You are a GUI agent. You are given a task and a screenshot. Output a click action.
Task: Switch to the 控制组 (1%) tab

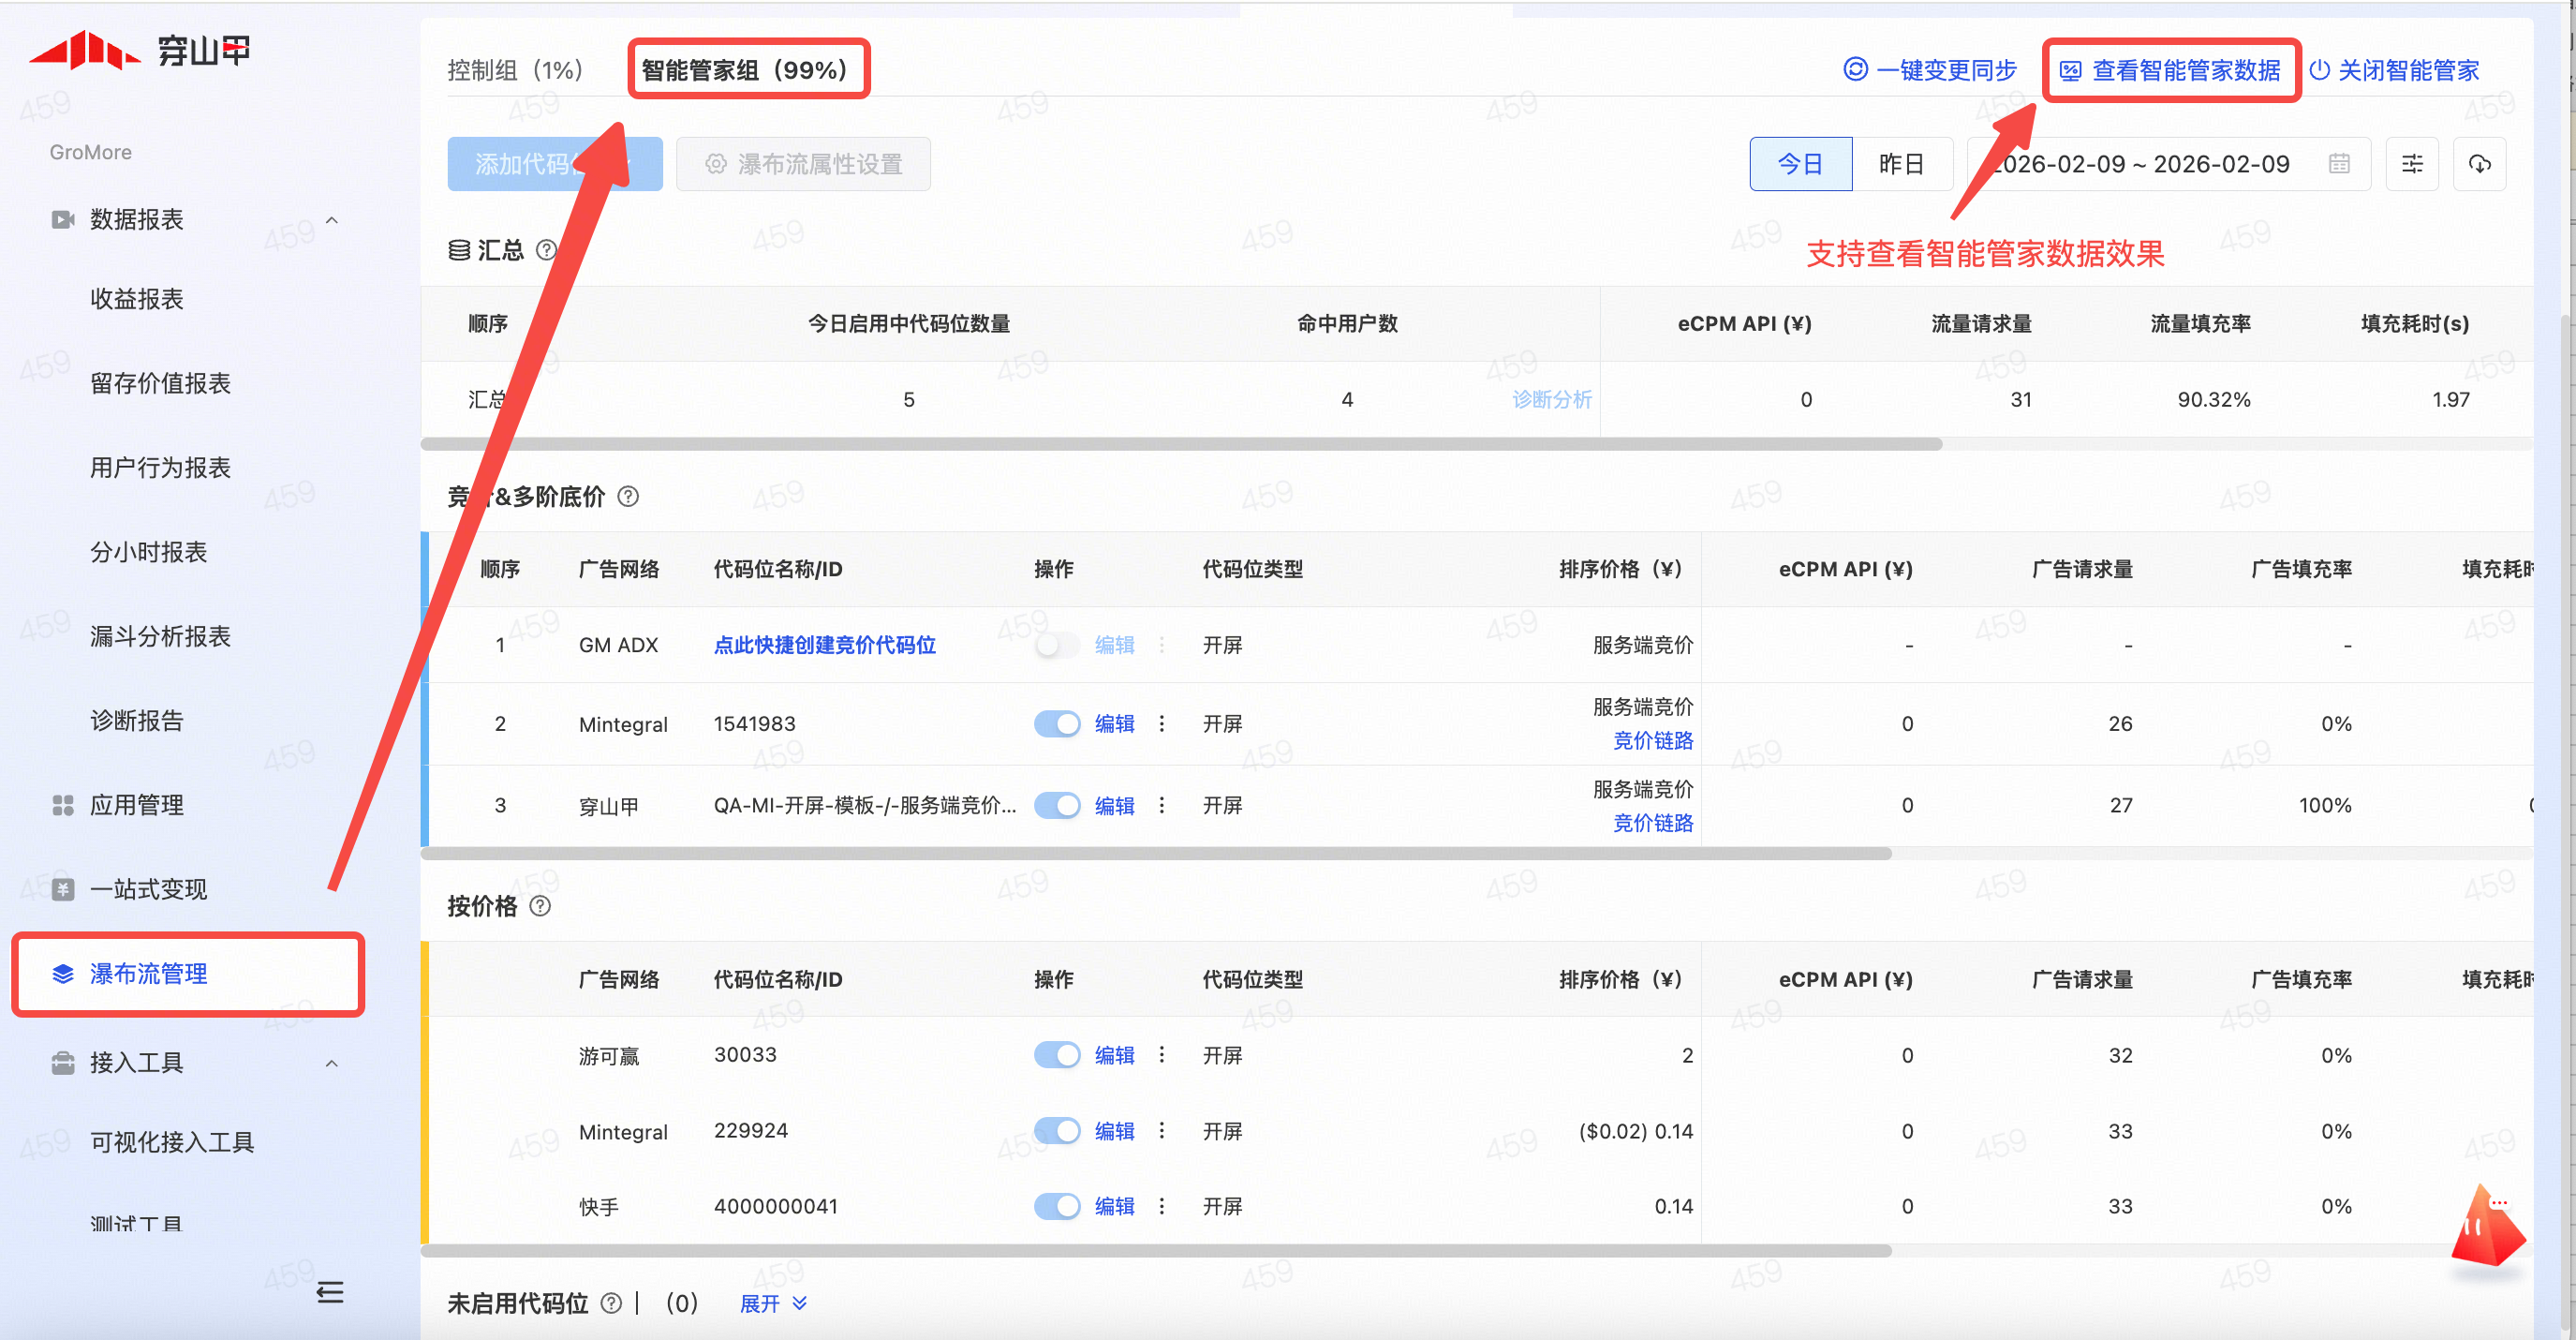[515, 70]
